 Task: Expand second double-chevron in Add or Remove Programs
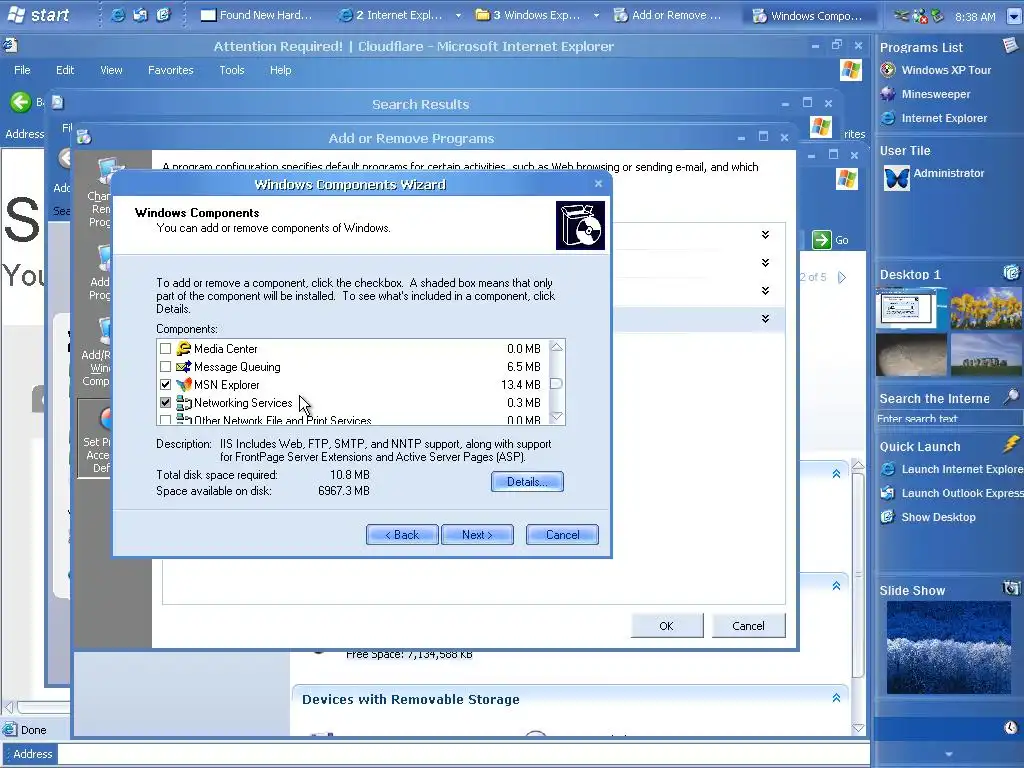pos(765,263)
